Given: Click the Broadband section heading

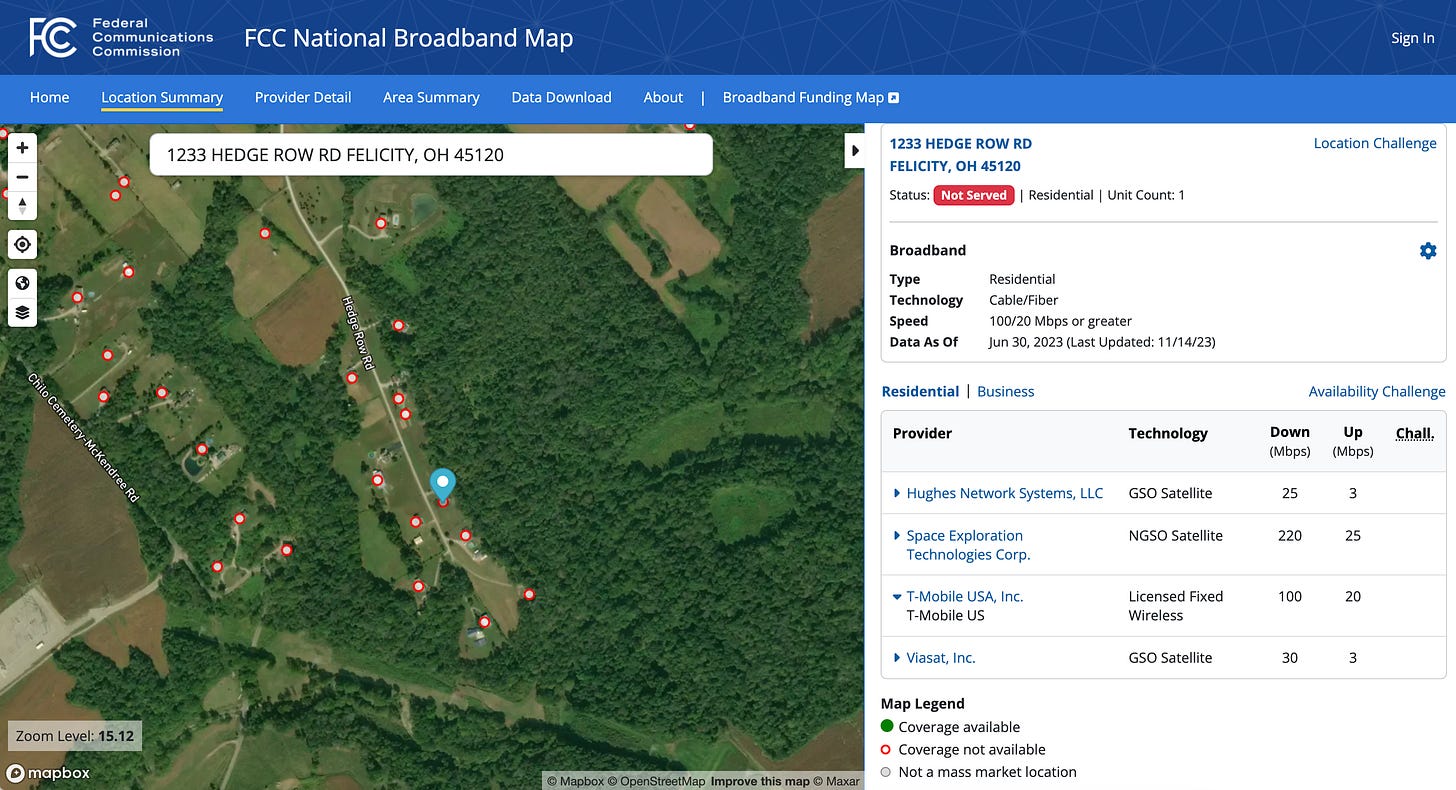Looking at the screenshot, I should (x=927, y=251).
